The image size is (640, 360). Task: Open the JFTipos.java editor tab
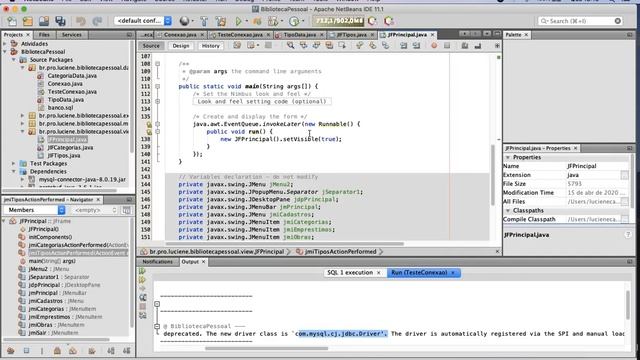351,35
